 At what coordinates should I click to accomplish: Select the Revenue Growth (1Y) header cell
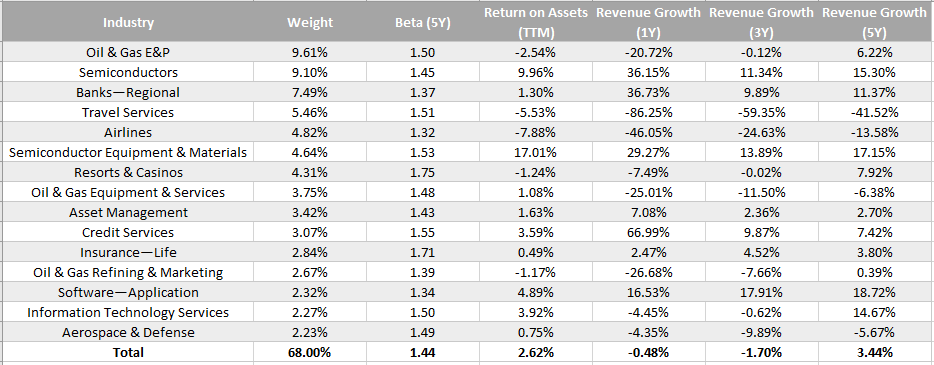pyautogui.click(x=649, y=23)
